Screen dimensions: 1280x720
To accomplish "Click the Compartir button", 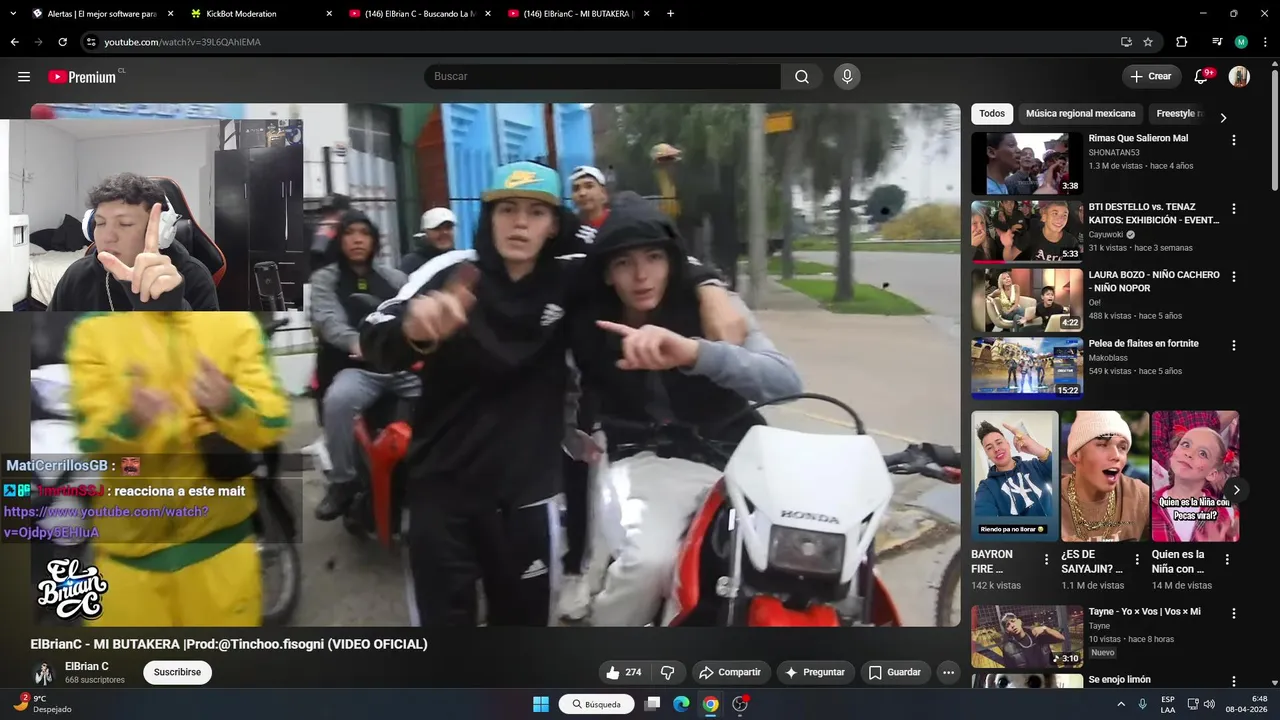I will pyautogui.click(x=730, y=672).
